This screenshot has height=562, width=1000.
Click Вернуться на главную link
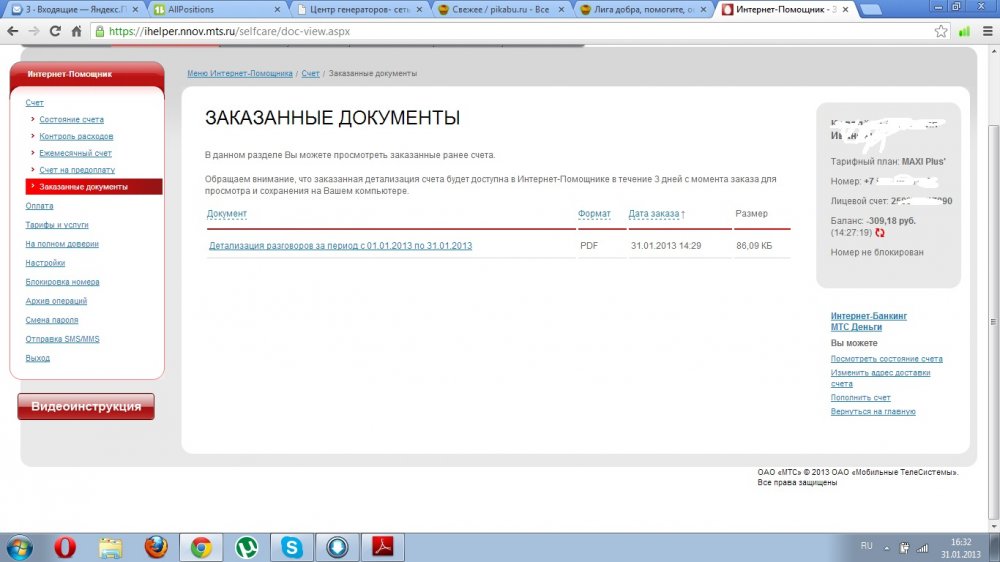tap(873, 411)
